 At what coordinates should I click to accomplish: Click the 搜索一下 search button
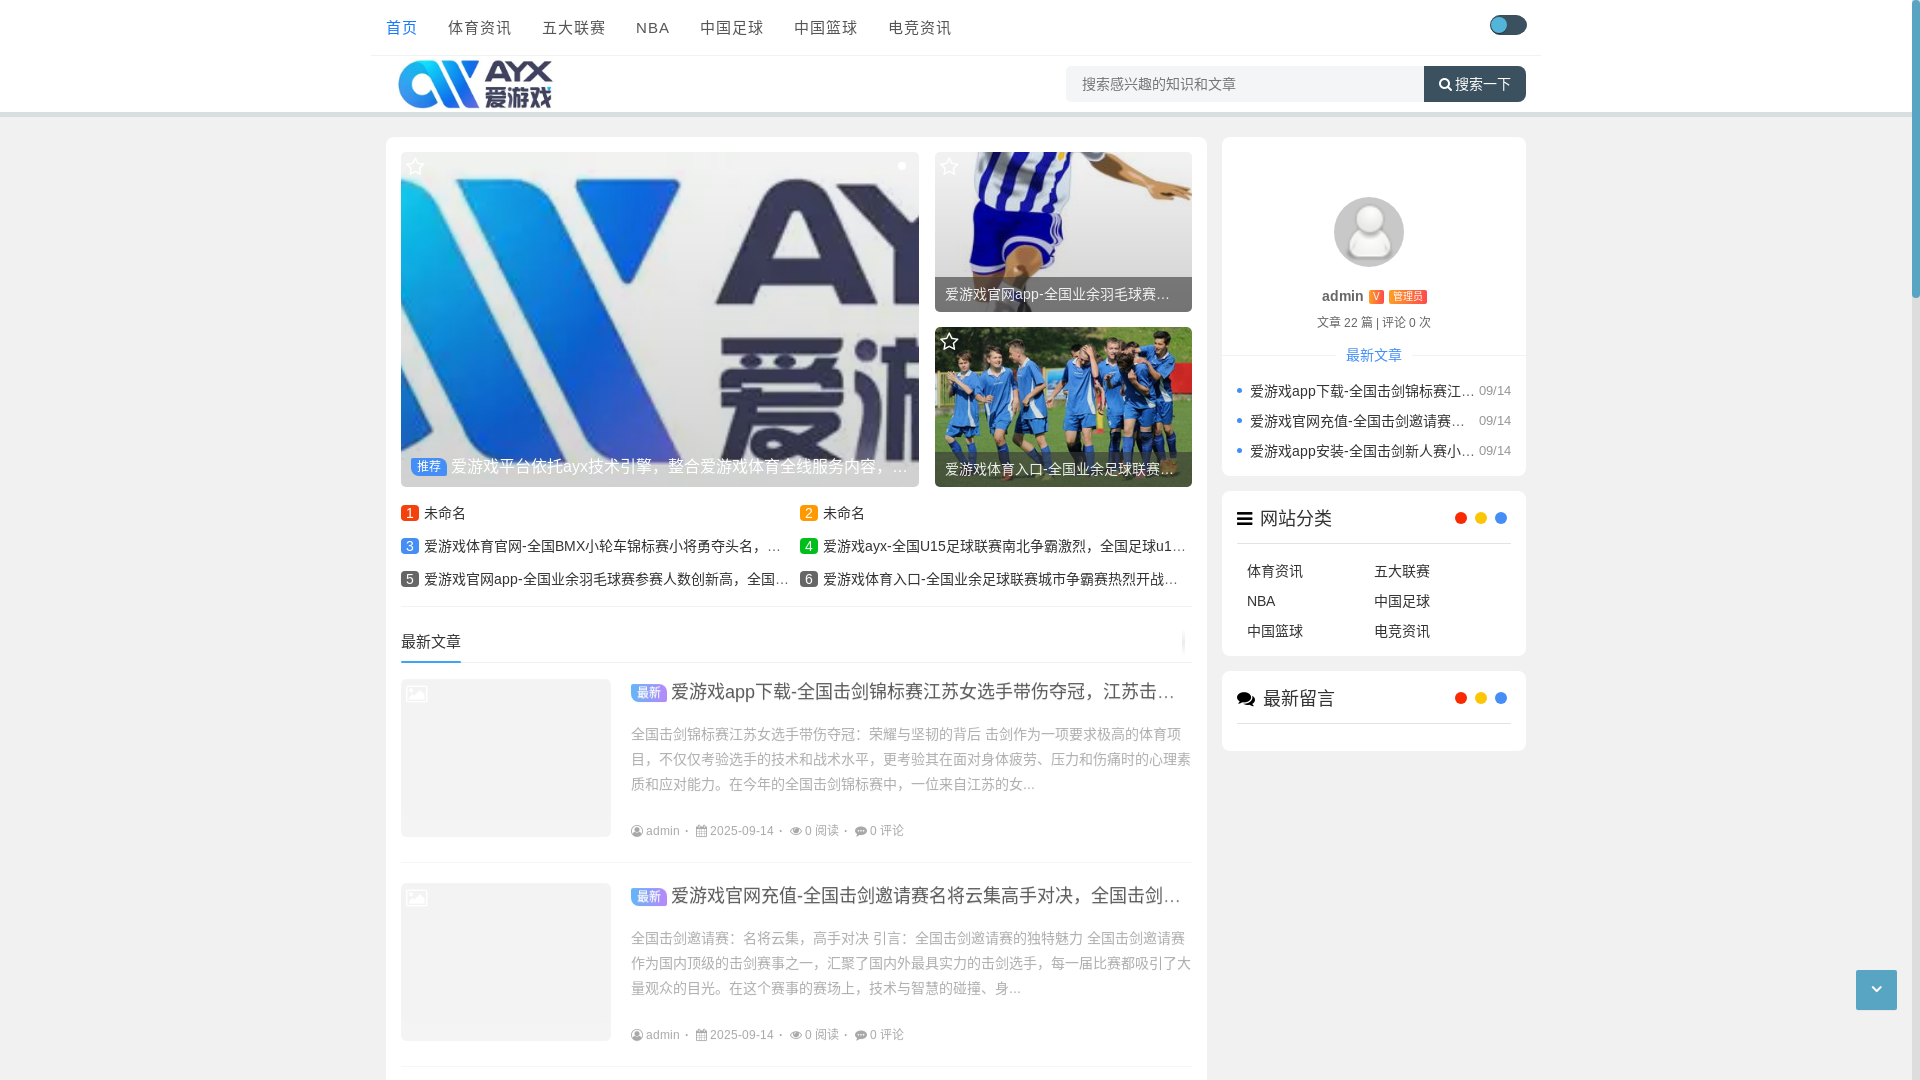[x=1475, y=84]
